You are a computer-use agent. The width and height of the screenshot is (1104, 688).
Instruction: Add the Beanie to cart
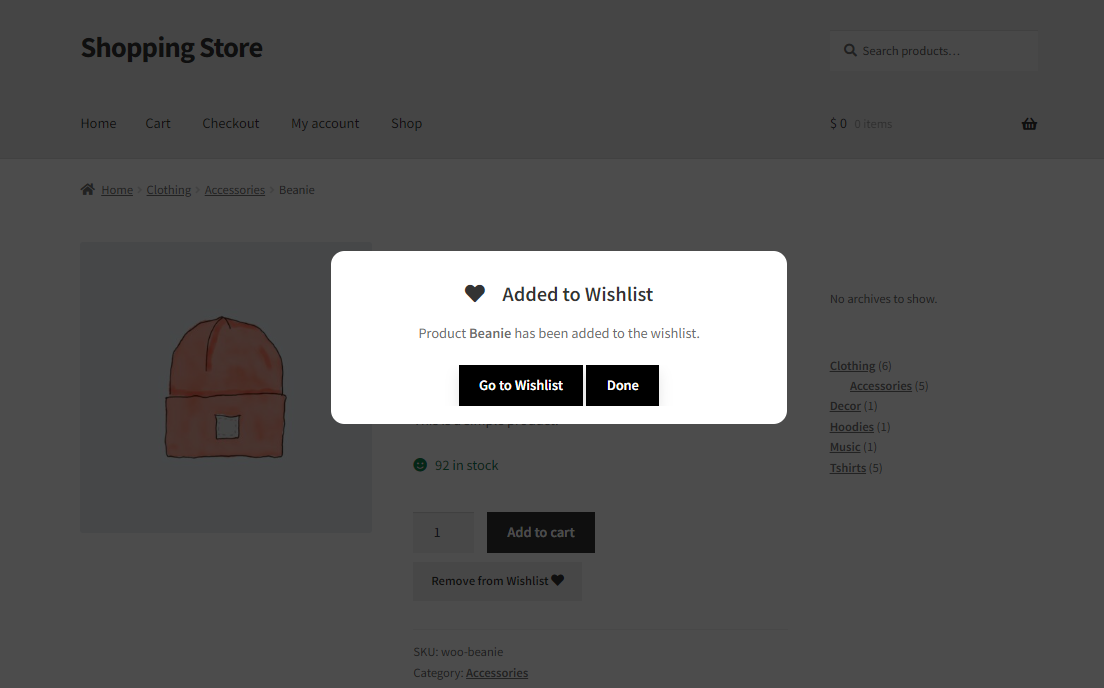[x=541, y=532]
